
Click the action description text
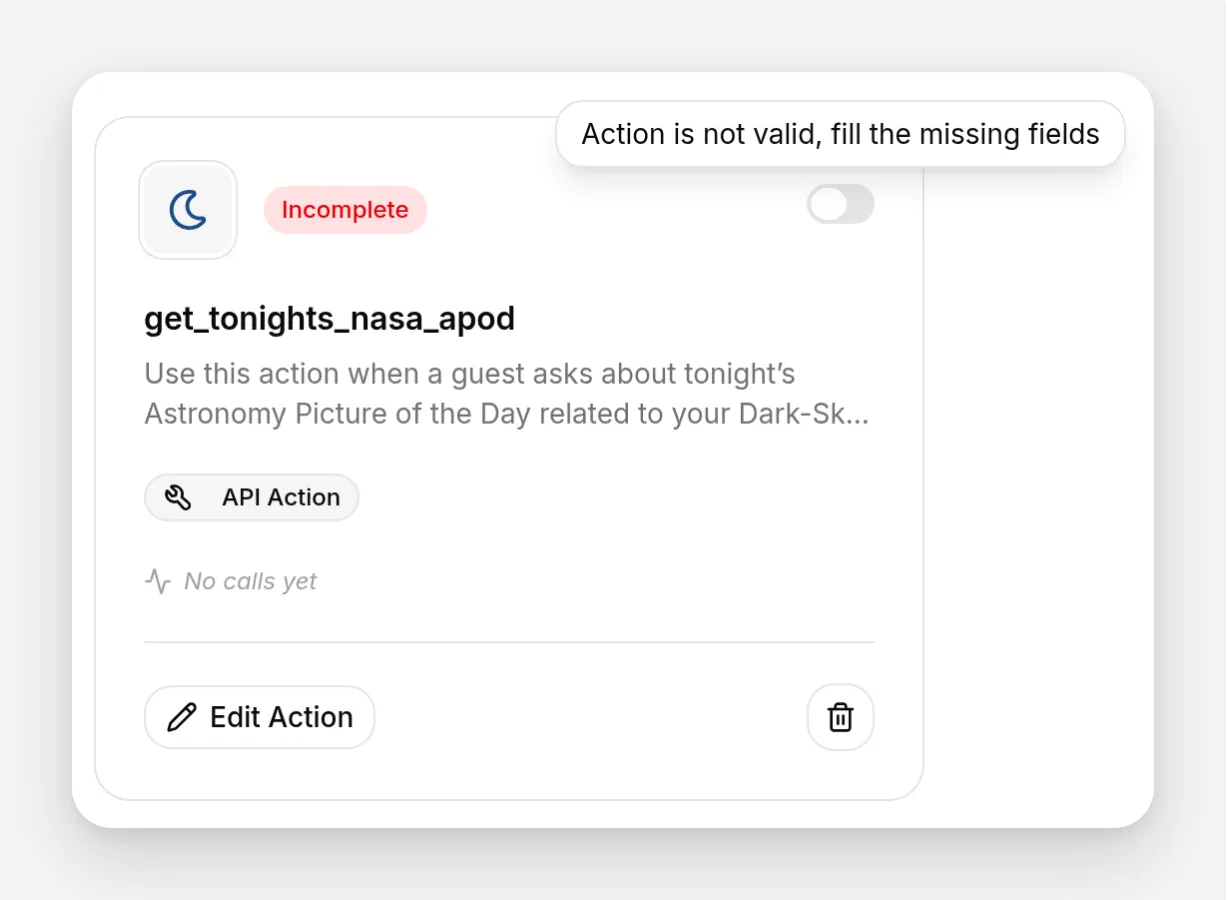coord(507,394)
